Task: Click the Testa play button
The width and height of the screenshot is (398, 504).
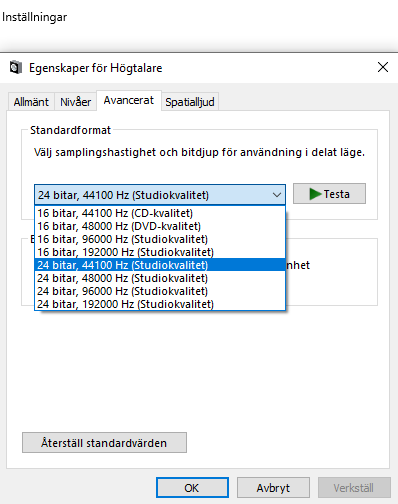Action: pyautogui.click(x=329, y=194)
